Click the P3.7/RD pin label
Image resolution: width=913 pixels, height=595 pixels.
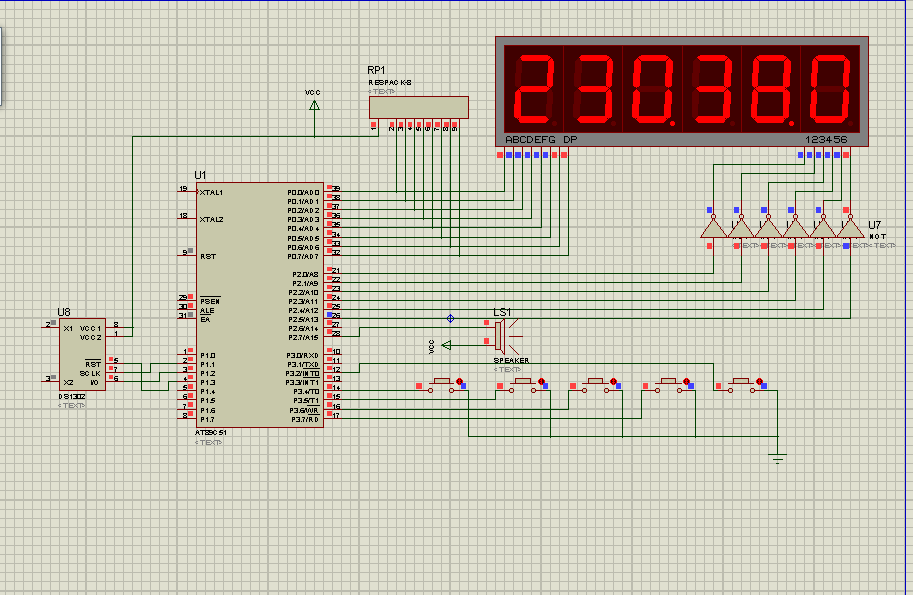tap(305, 419)
